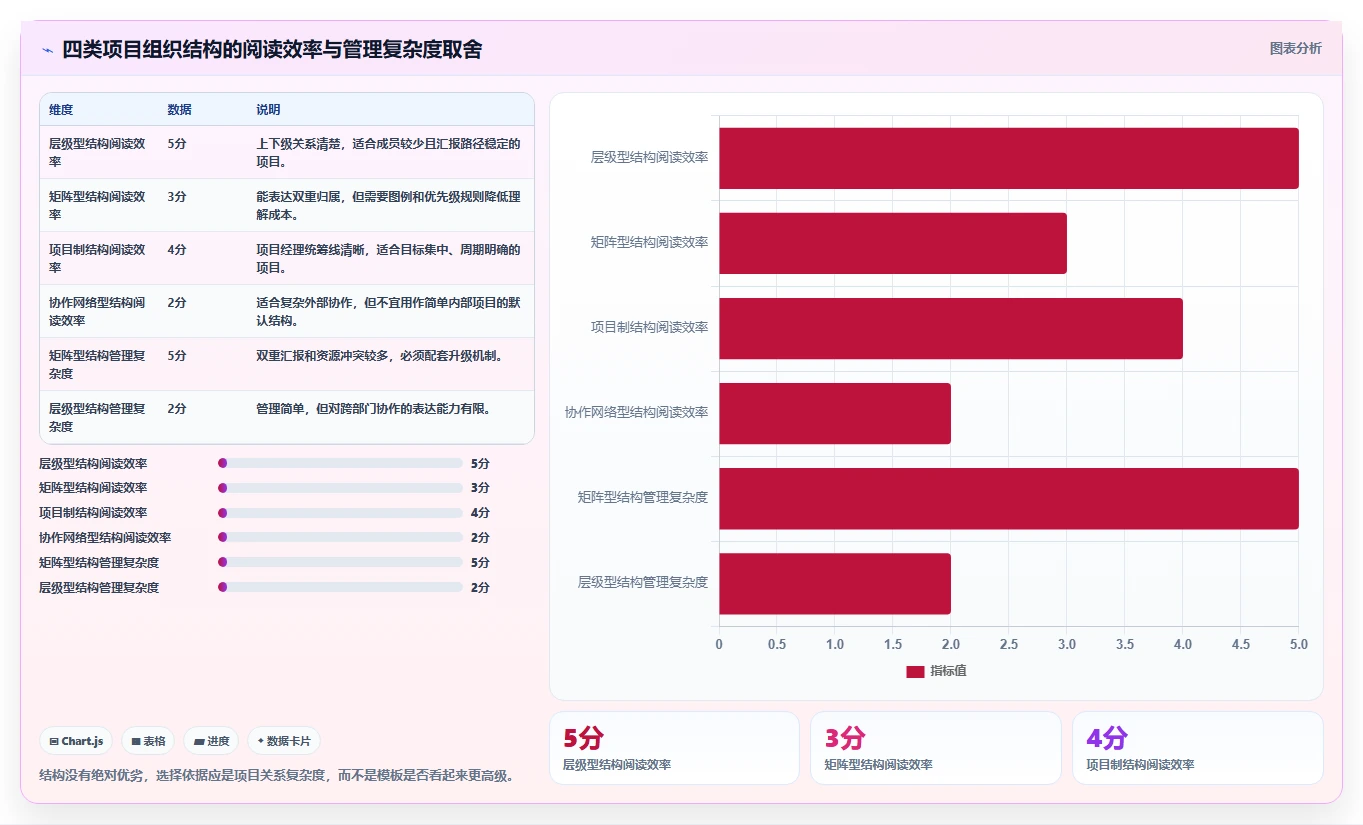This screenshot has width=1363, height=825.
Task: Toggle the 指标值 legend swatch
Action: (915, 671)
